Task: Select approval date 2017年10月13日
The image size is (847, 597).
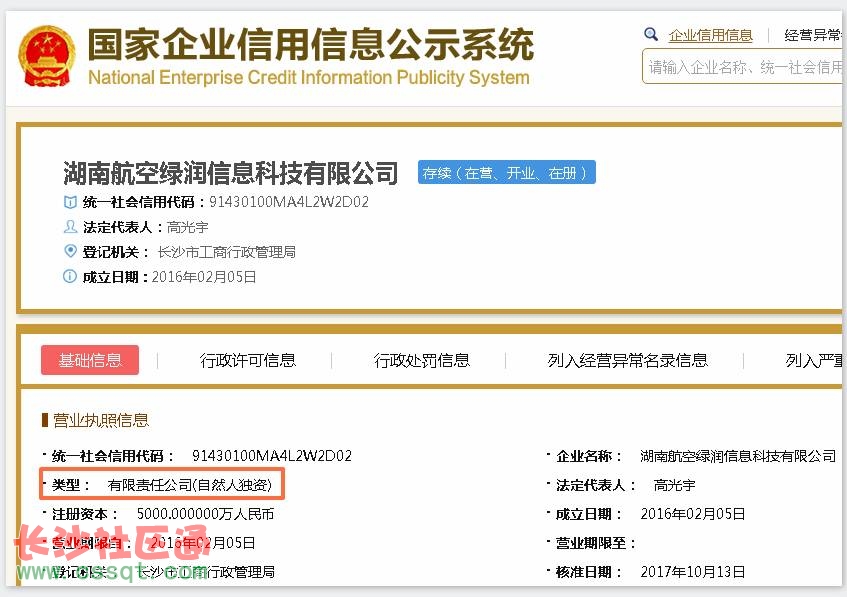Action: (x=693, y=572)
